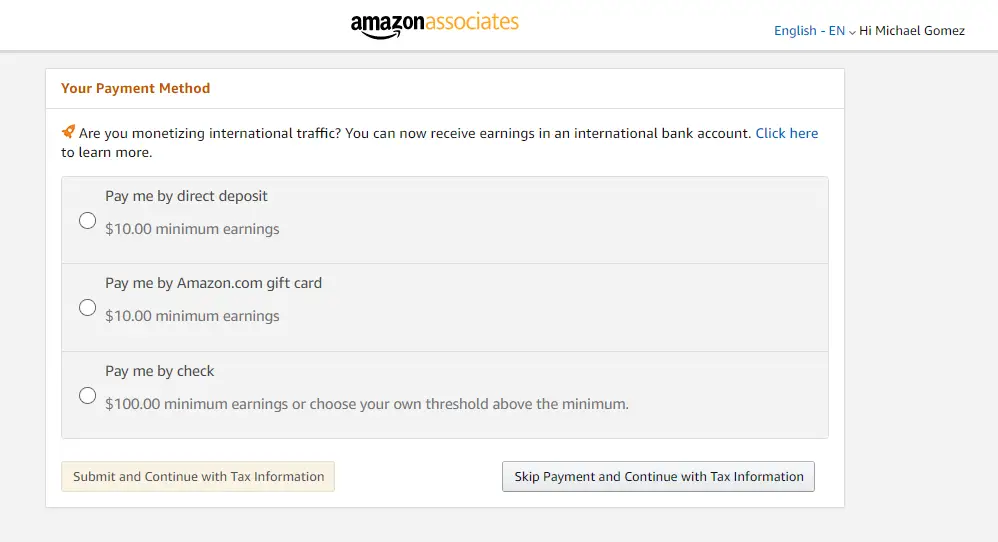The image size is (998, 542).
Task: Select the Amazon.com gift card radio button
Action: (x=87, y=308)
